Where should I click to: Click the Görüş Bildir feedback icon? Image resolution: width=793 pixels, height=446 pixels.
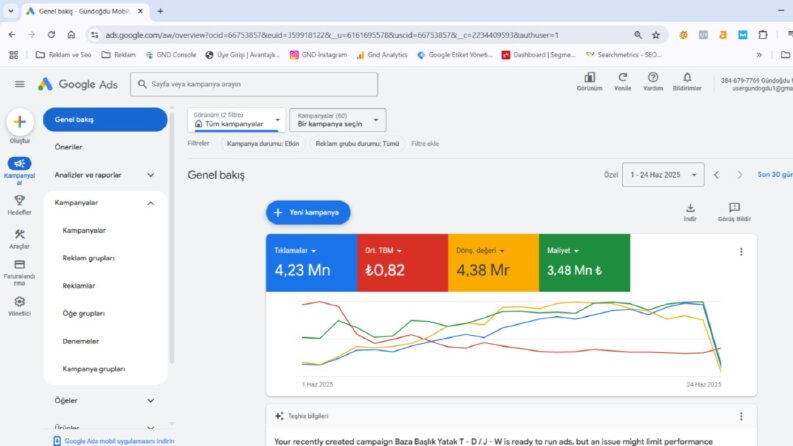click(x=734, y=207)
